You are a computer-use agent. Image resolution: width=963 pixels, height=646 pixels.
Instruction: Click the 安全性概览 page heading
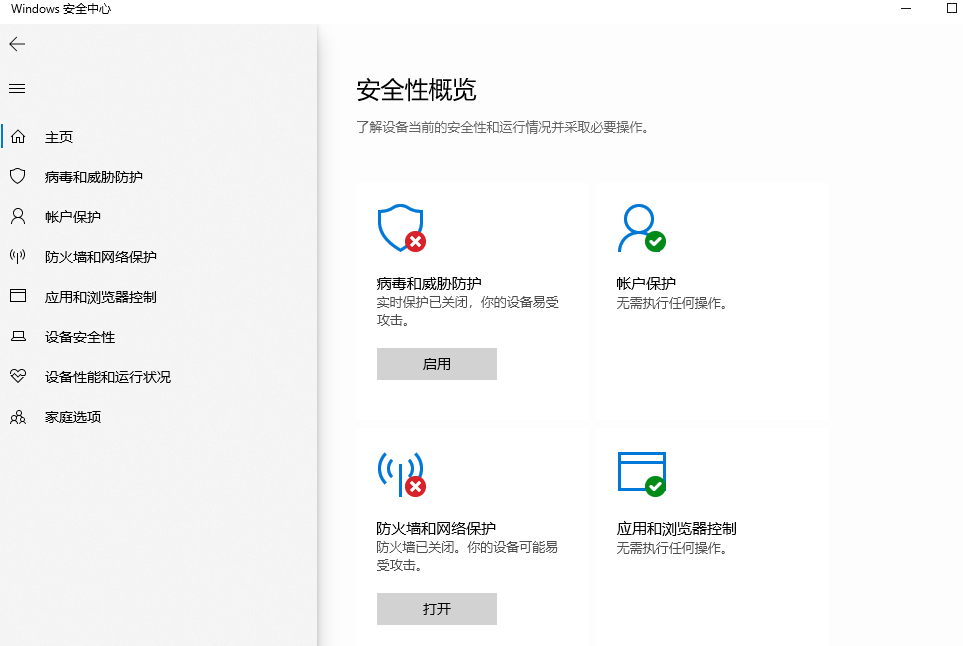click(416, 90)
